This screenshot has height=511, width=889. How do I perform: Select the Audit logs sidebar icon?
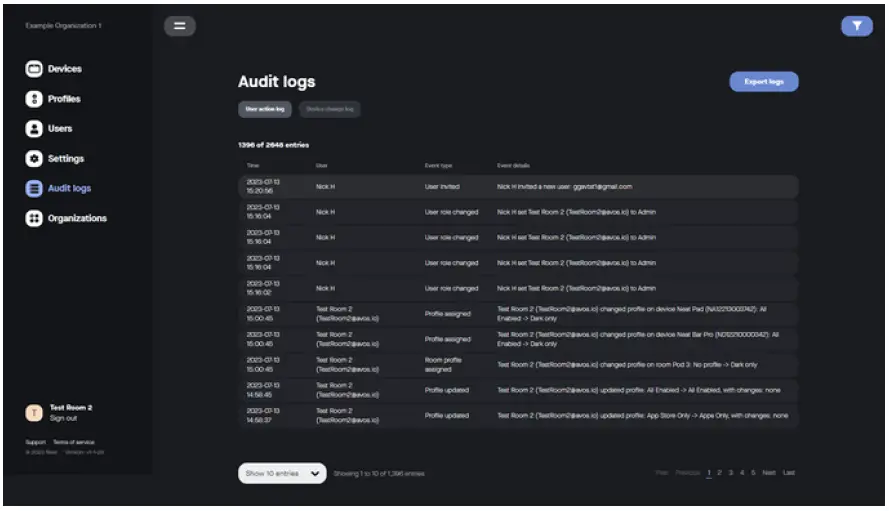point(33,188)
